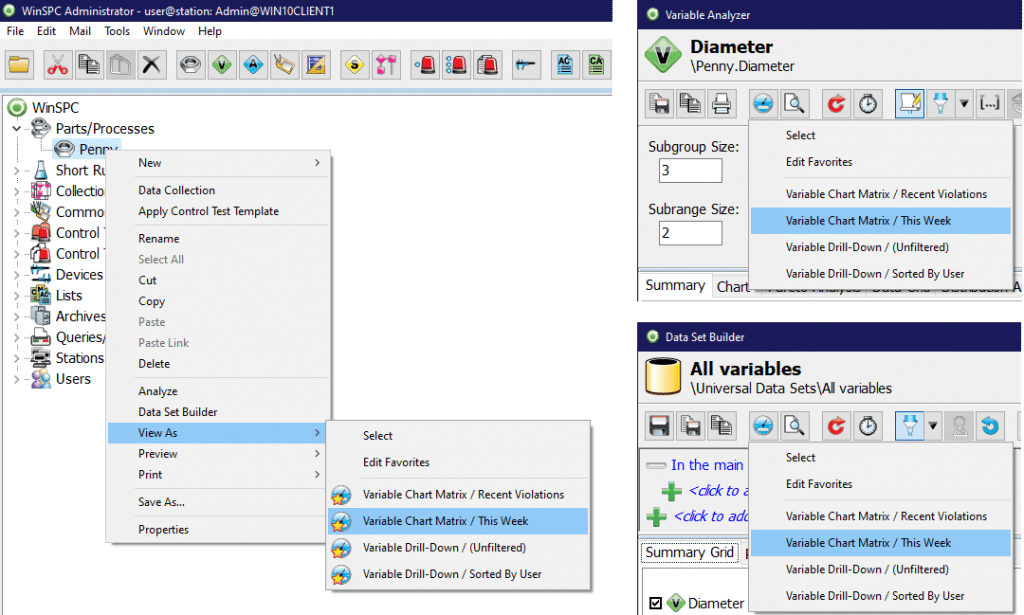Viewport: 1024px width, 615px height.
Task: Click the yellow S diamond toolbar icon
Action: click(354, 65)
